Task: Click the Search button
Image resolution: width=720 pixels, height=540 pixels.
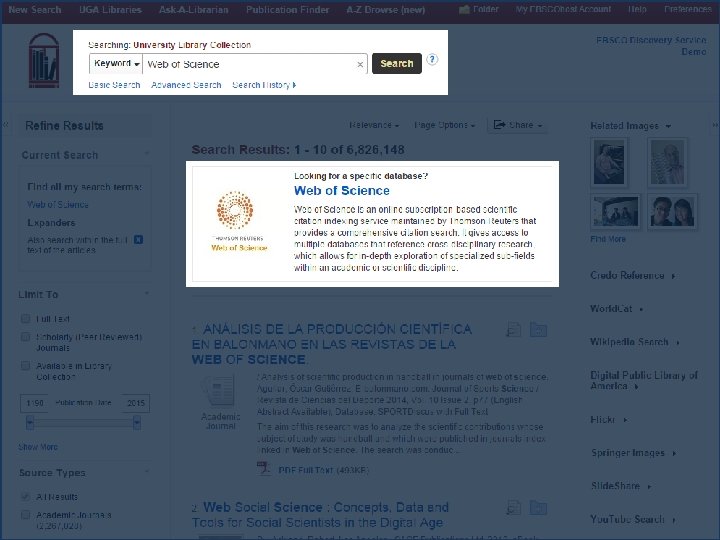Action: tap(397, 63)
